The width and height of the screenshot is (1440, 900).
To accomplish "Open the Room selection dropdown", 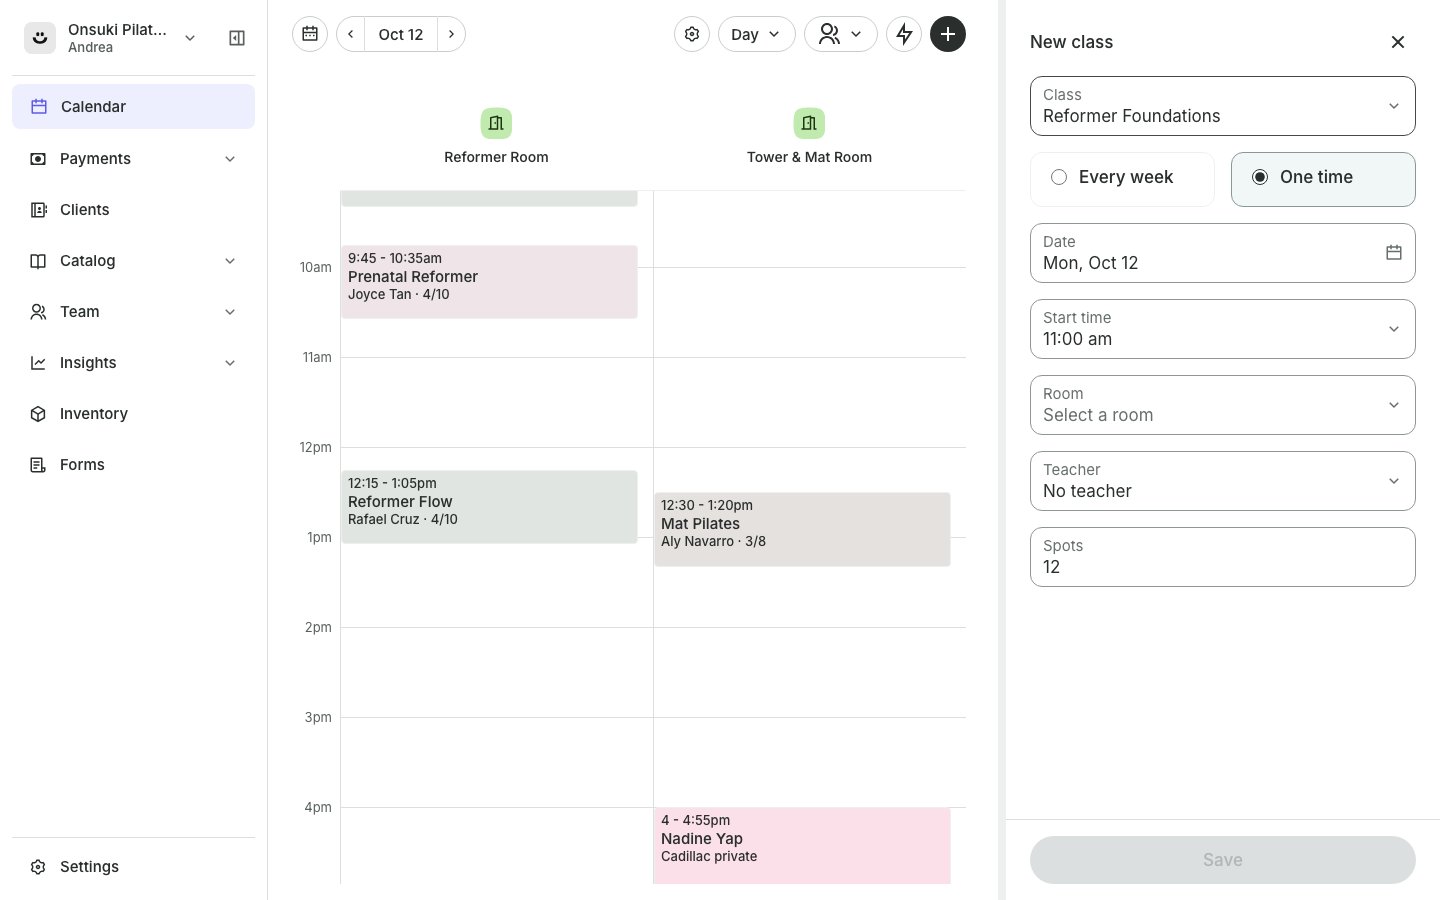I will (x=1223, y=405).
